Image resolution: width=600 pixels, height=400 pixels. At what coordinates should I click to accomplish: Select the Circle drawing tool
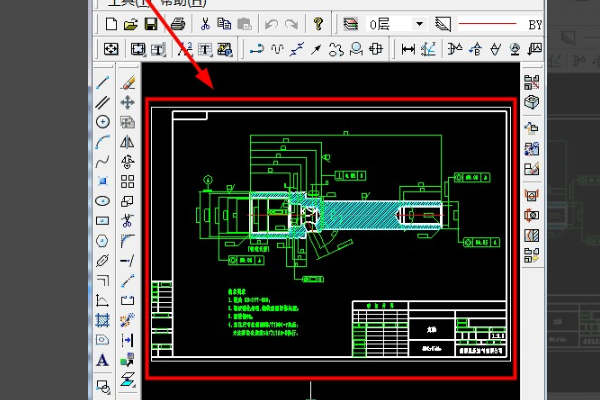(x=102, y=122)
